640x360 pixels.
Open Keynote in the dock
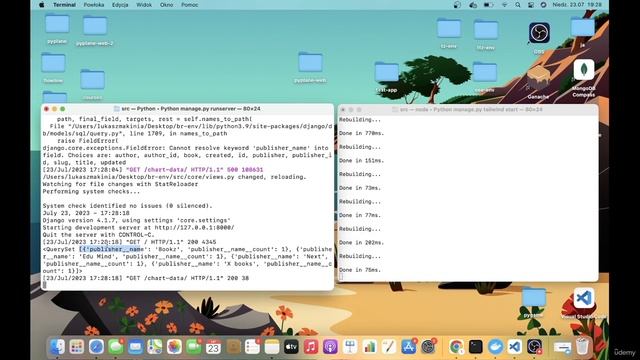(x=350, y=347)
